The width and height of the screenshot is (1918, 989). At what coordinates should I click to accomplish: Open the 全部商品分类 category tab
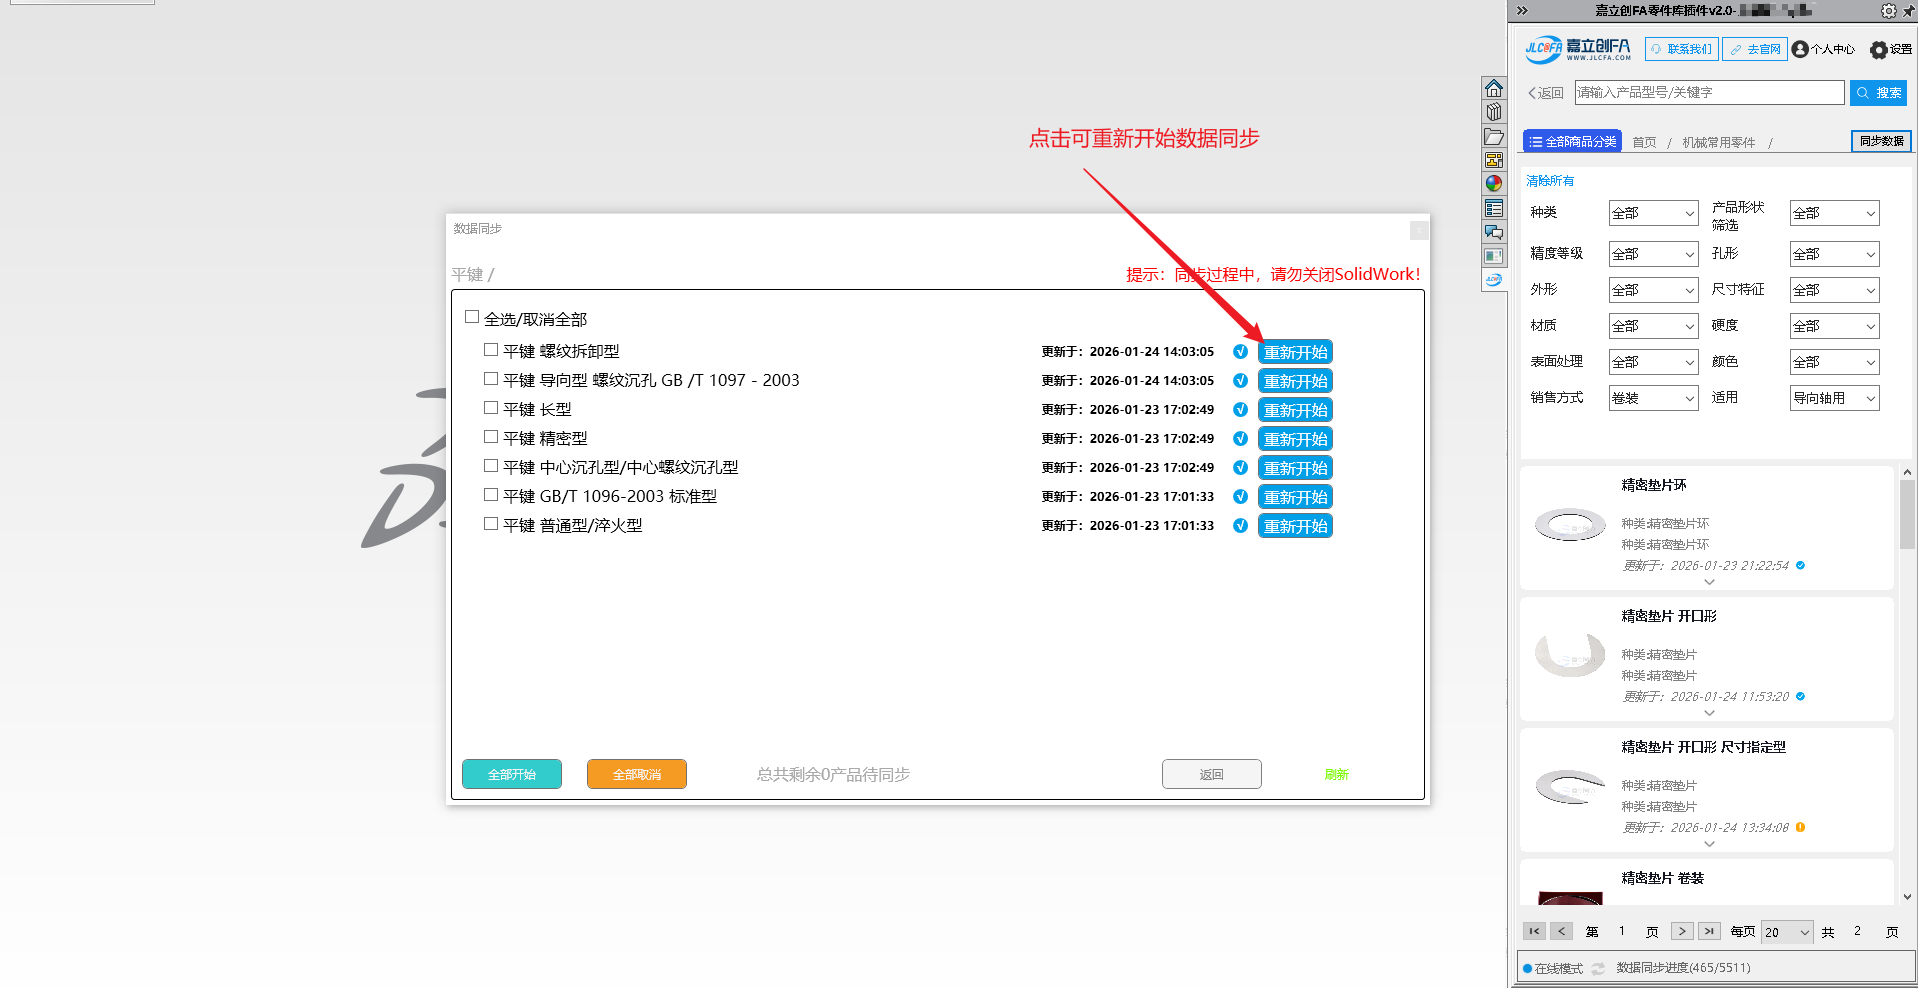click(1572, 142)
